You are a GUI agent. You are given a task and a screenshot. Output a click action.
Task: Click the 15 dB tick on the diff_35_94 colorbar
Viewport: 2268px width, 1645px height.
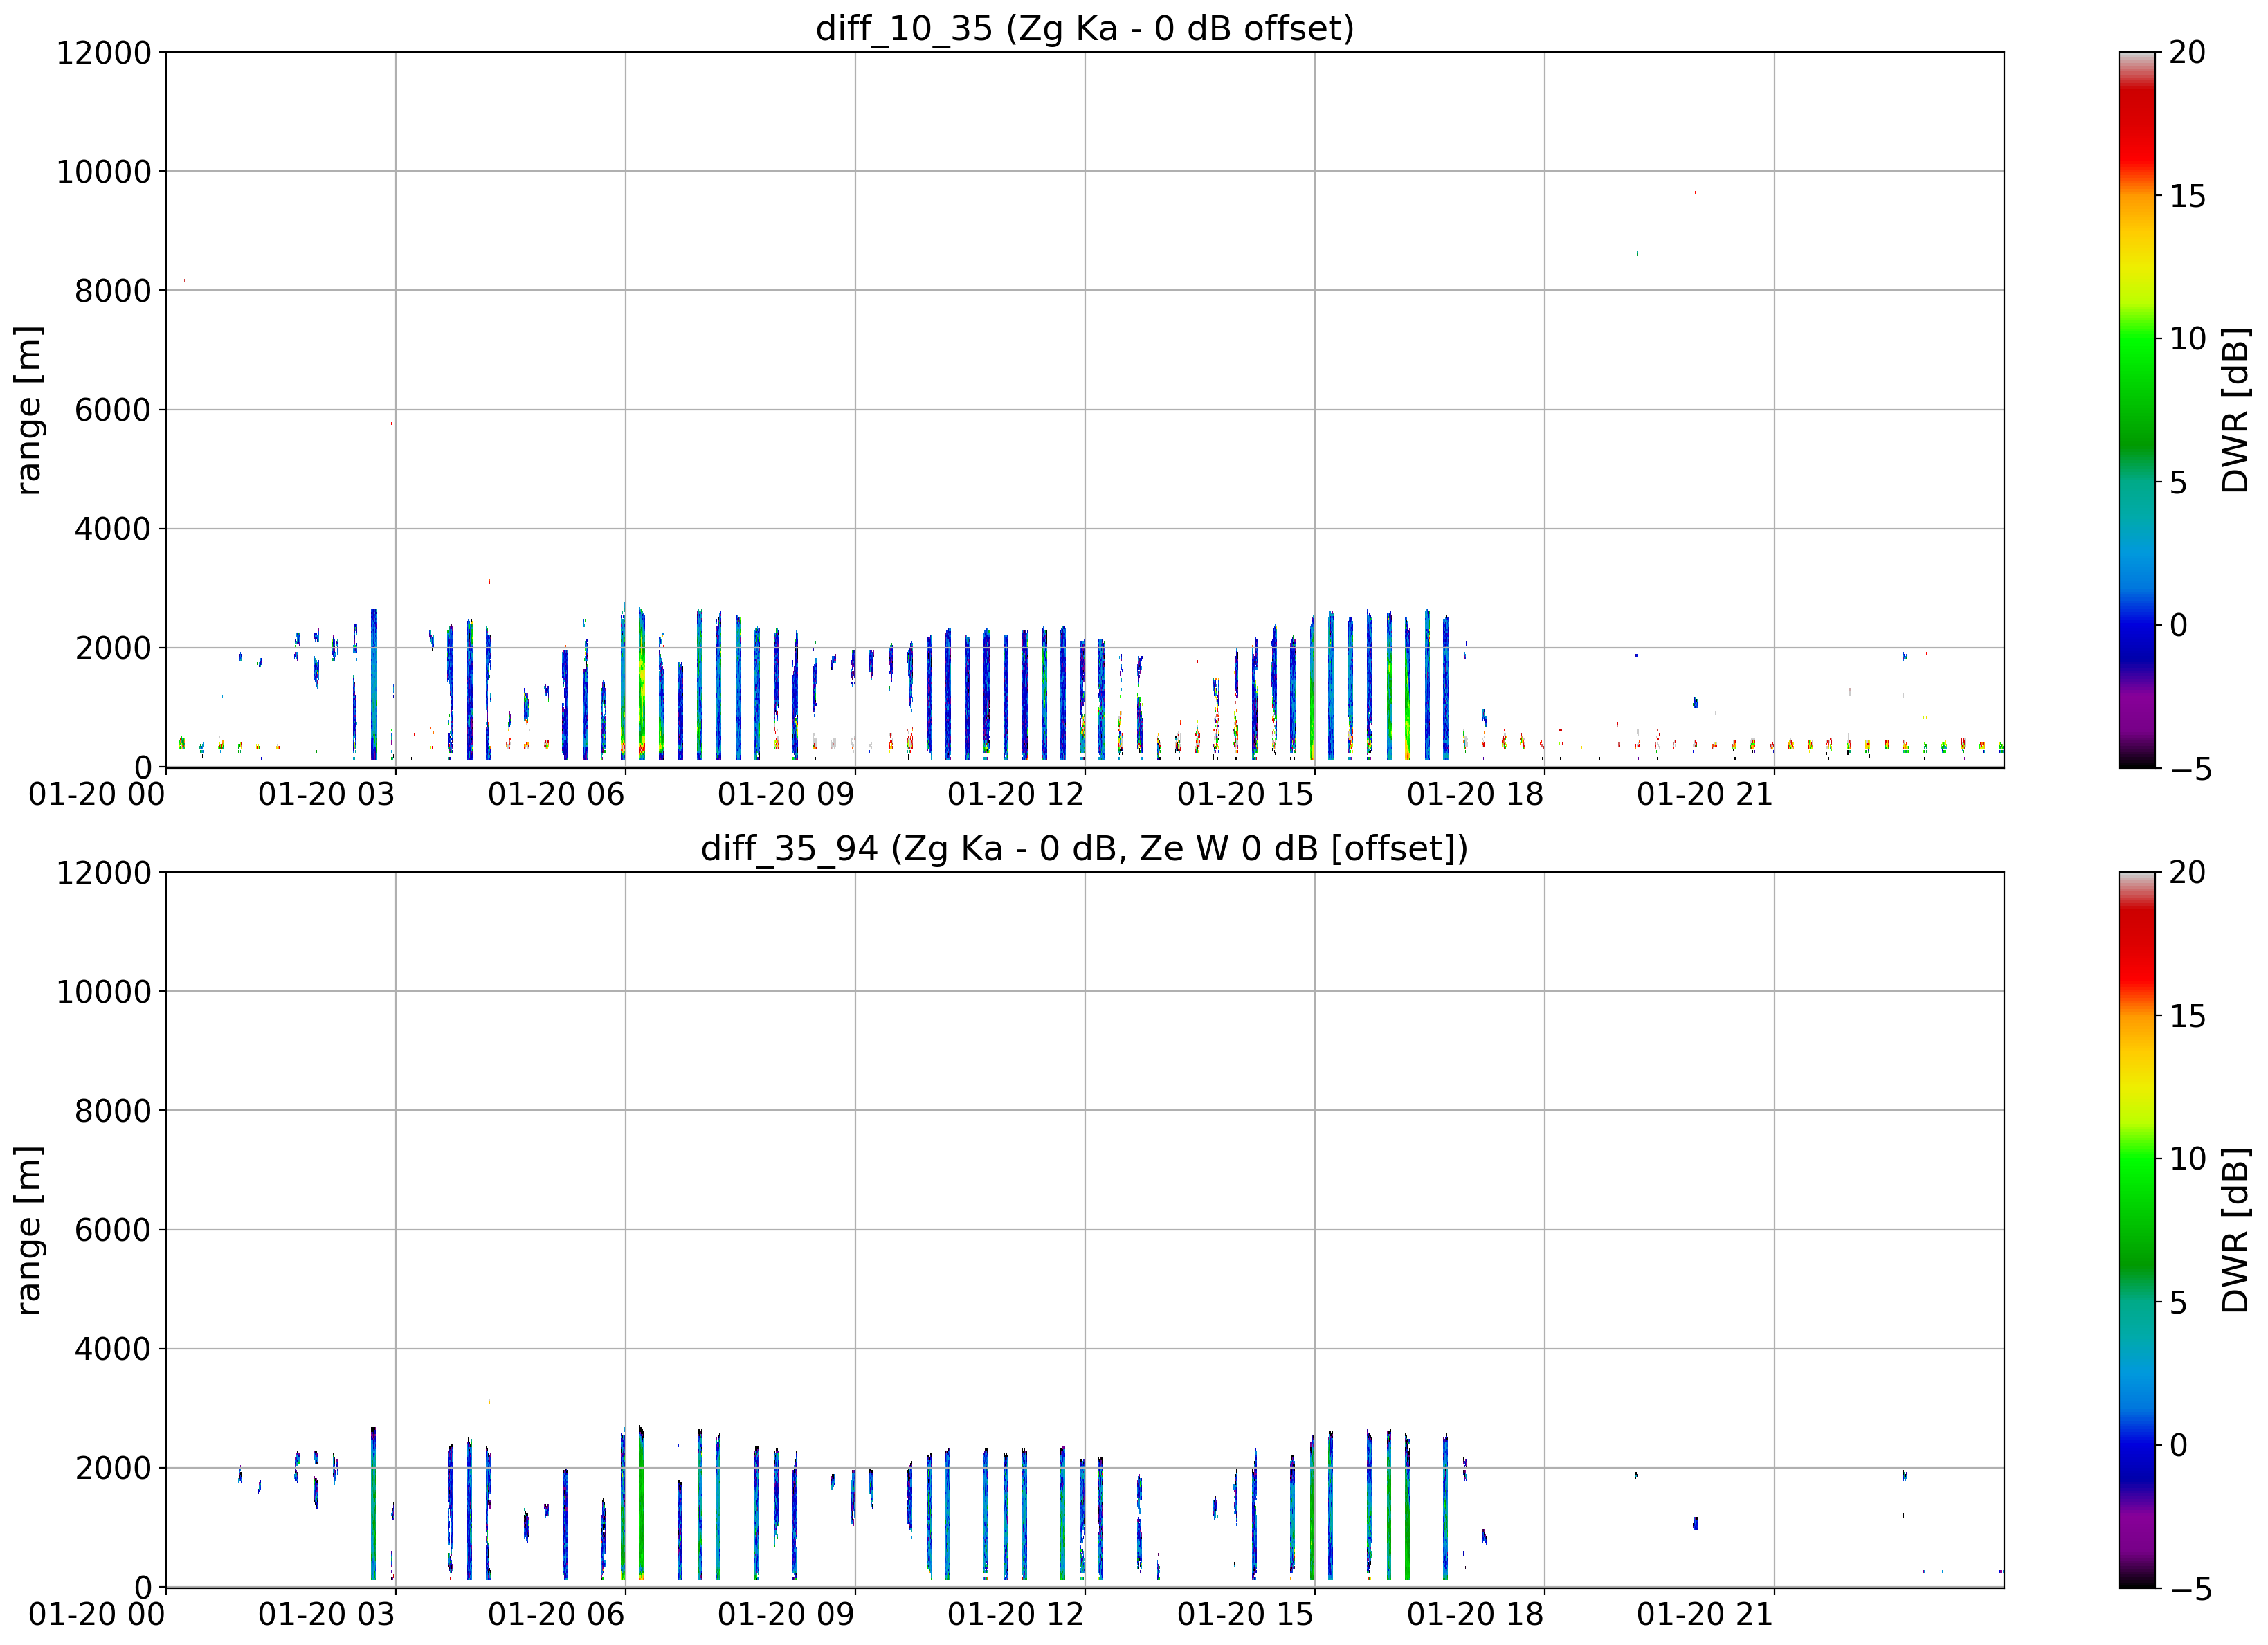pos(2187,1016)
